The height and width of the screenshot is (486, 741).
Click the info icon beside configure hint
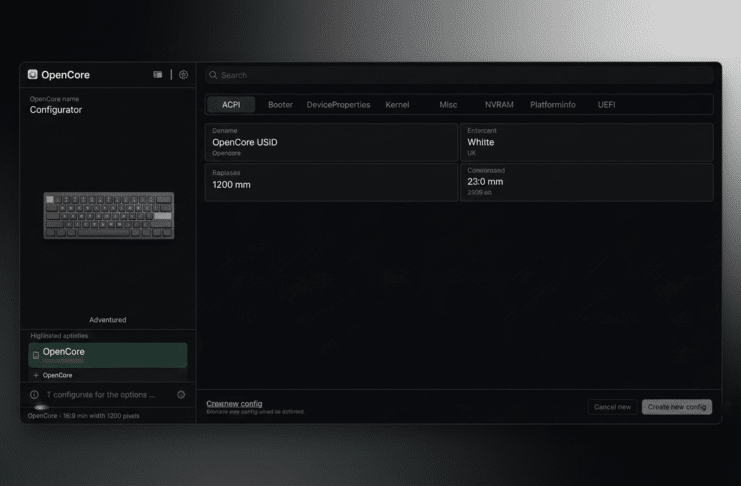click(x=34, y=395)
